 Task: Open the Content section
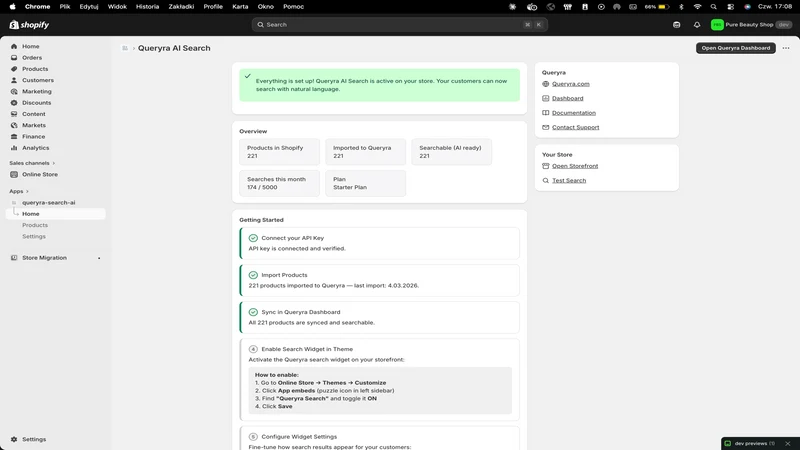(34, 114)
